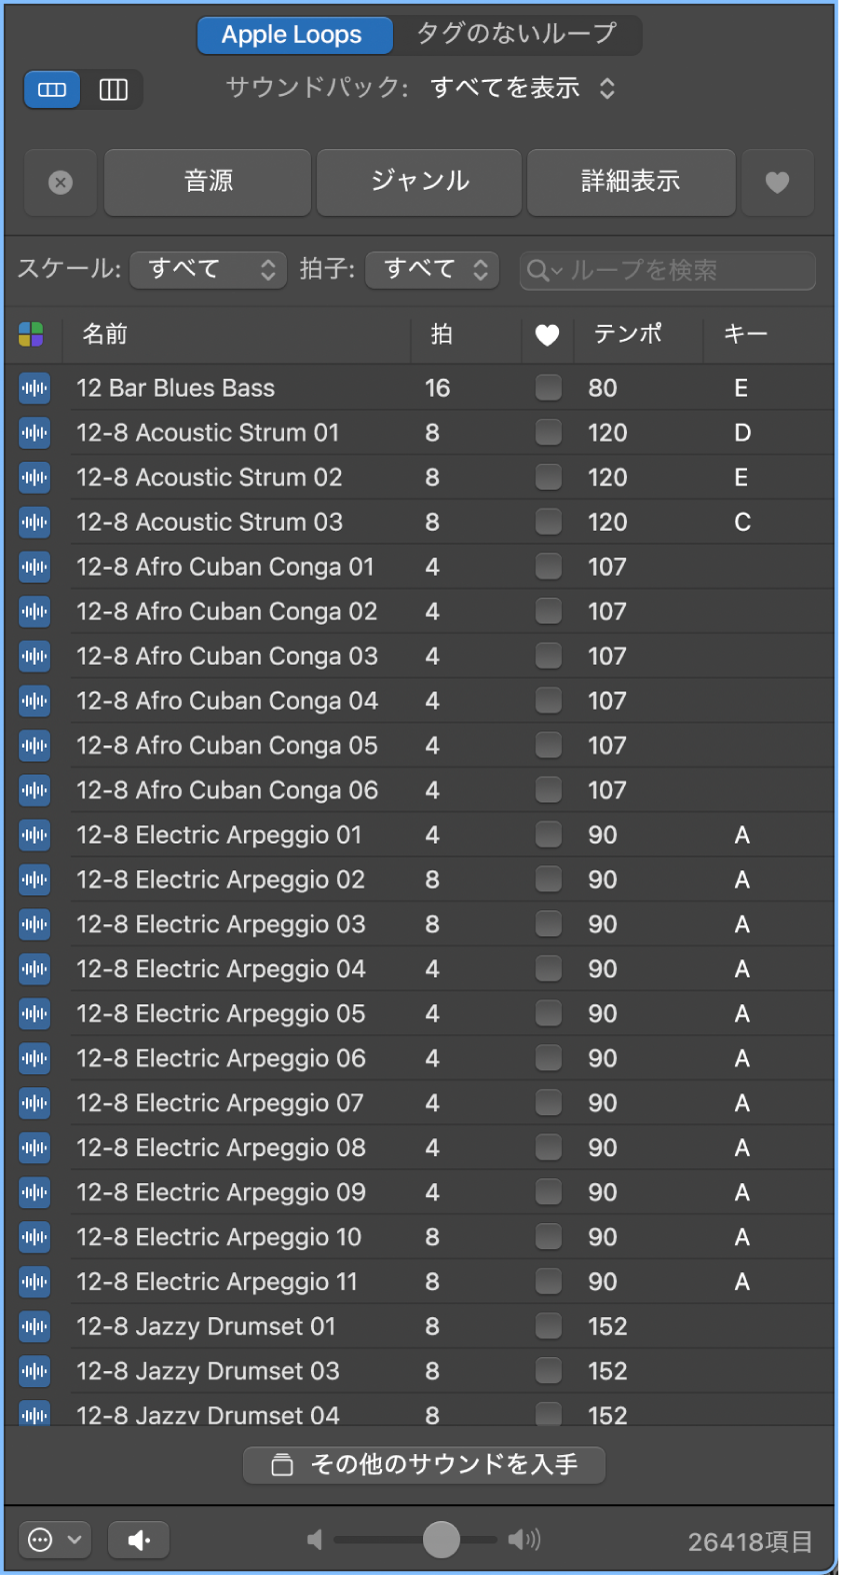Adjust the preview volume slider knob
The height and width of the screenshot is (1577, 841).
(x=441, y=1540)
